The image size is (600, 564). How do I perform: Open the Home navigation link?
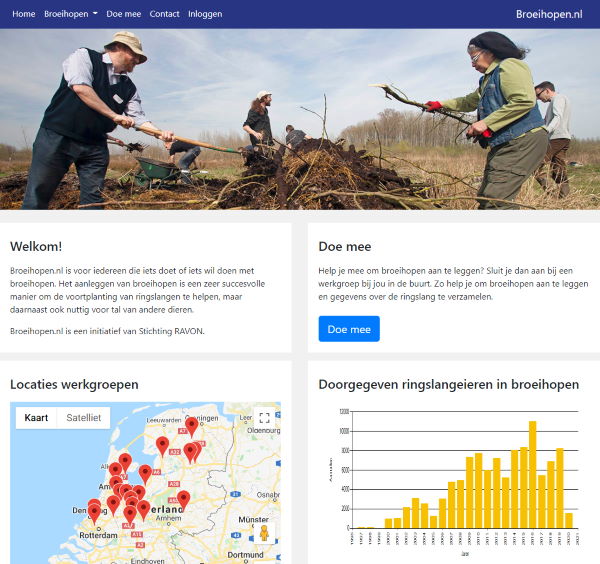pos(24,14)
